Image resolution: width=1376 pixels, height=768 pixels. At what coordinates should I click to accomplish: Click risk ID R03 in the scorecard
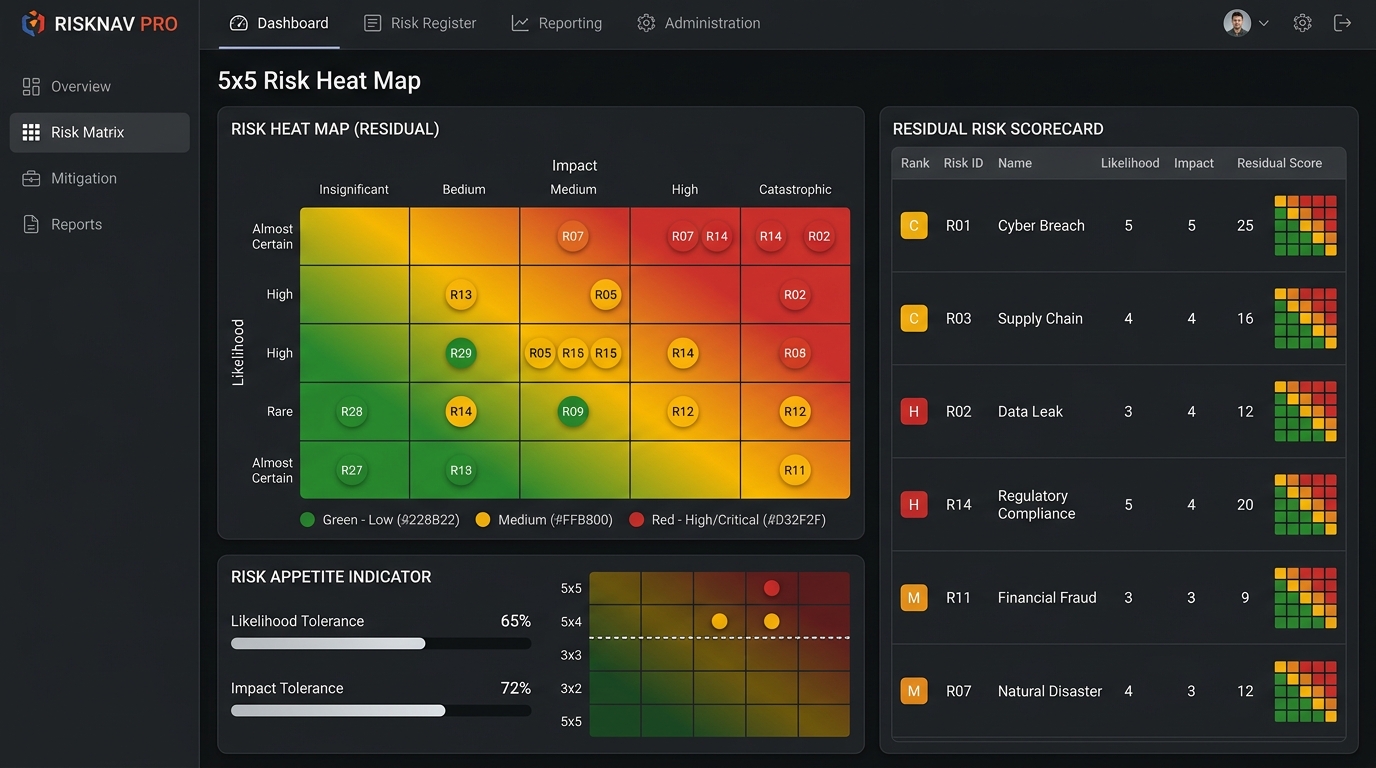click(958, 319)
